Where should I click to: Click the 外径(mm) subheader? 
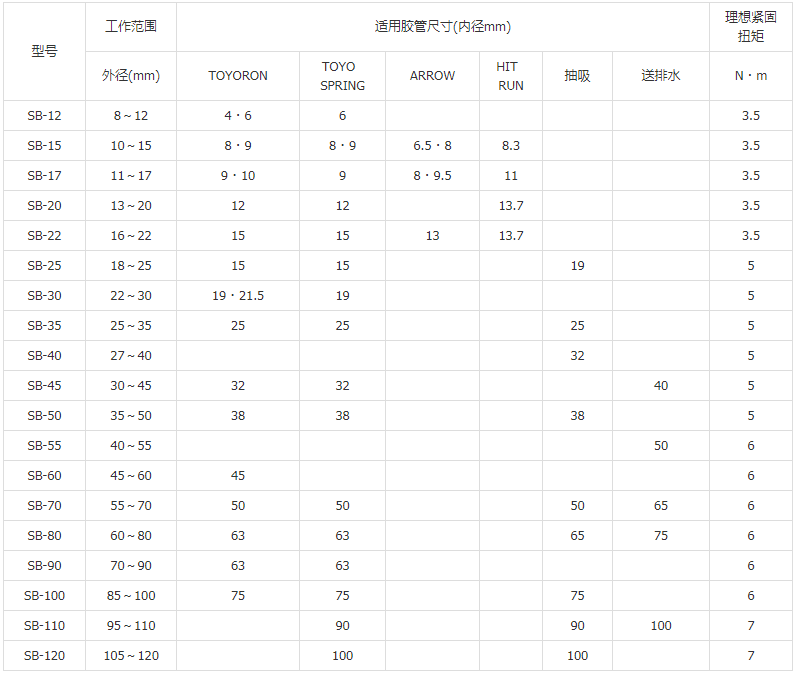tap(131, 76)
